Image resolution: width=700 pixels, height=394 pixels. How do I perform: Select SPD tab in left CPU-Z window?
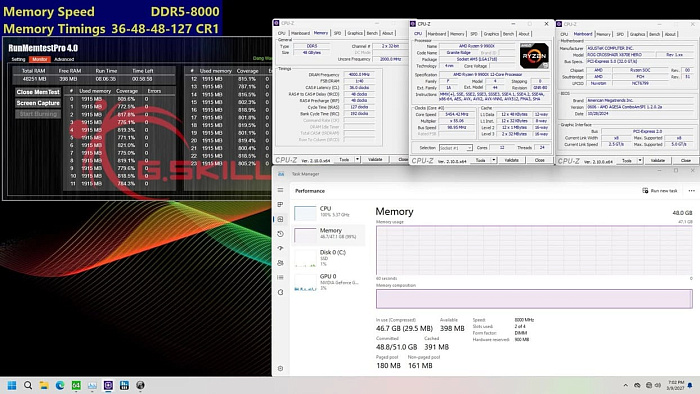click(x=337, y=33)
